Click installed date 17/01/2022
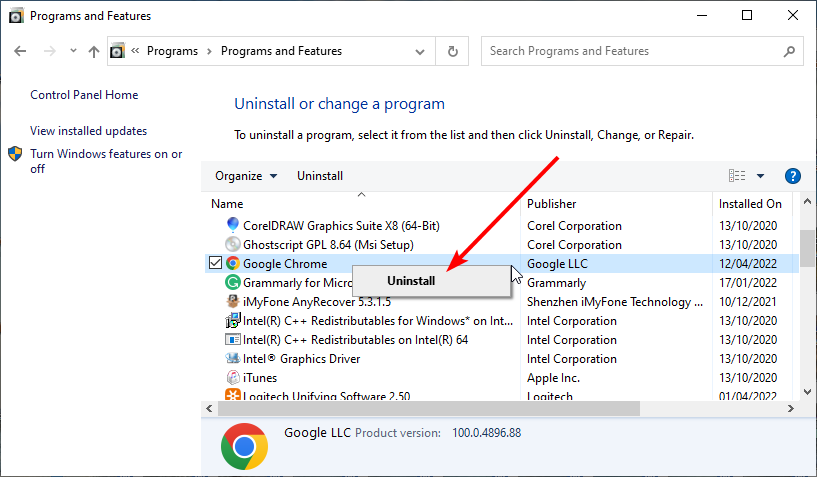This screenshot has width=817, height=477. 748,283
